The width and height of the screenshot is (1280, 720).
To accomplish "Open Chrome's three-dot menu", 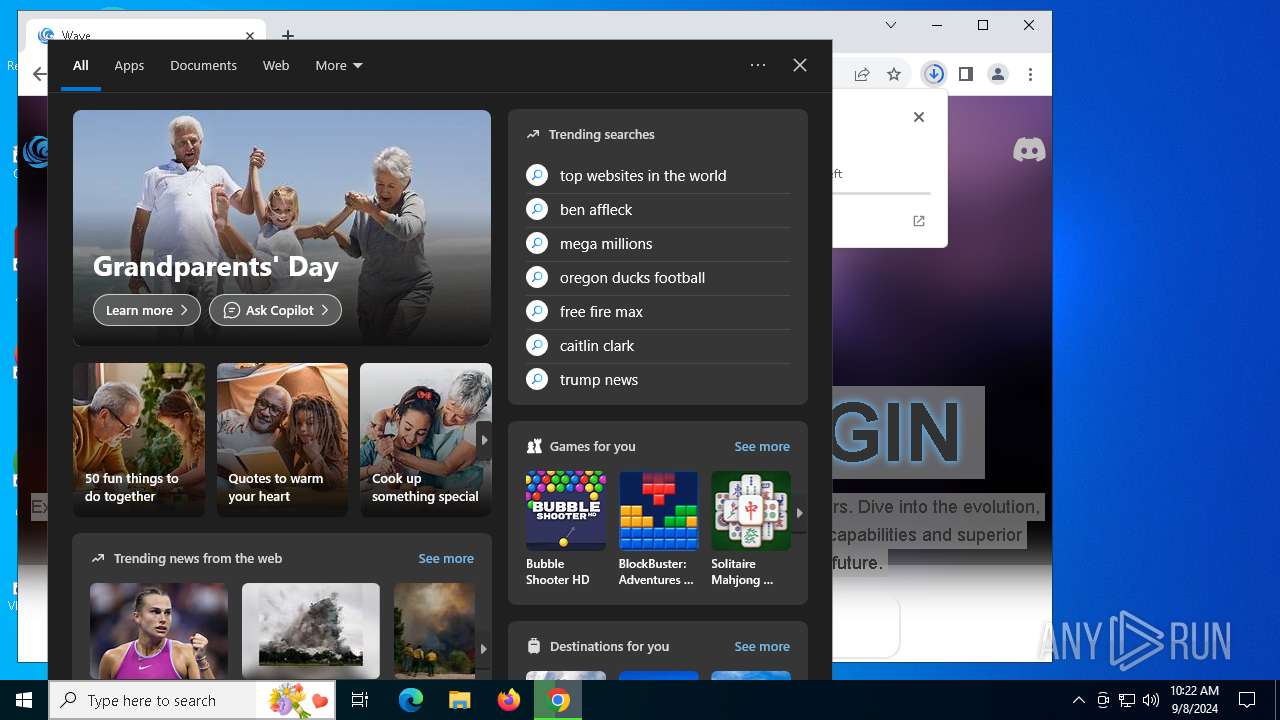I will (1030, 74).
